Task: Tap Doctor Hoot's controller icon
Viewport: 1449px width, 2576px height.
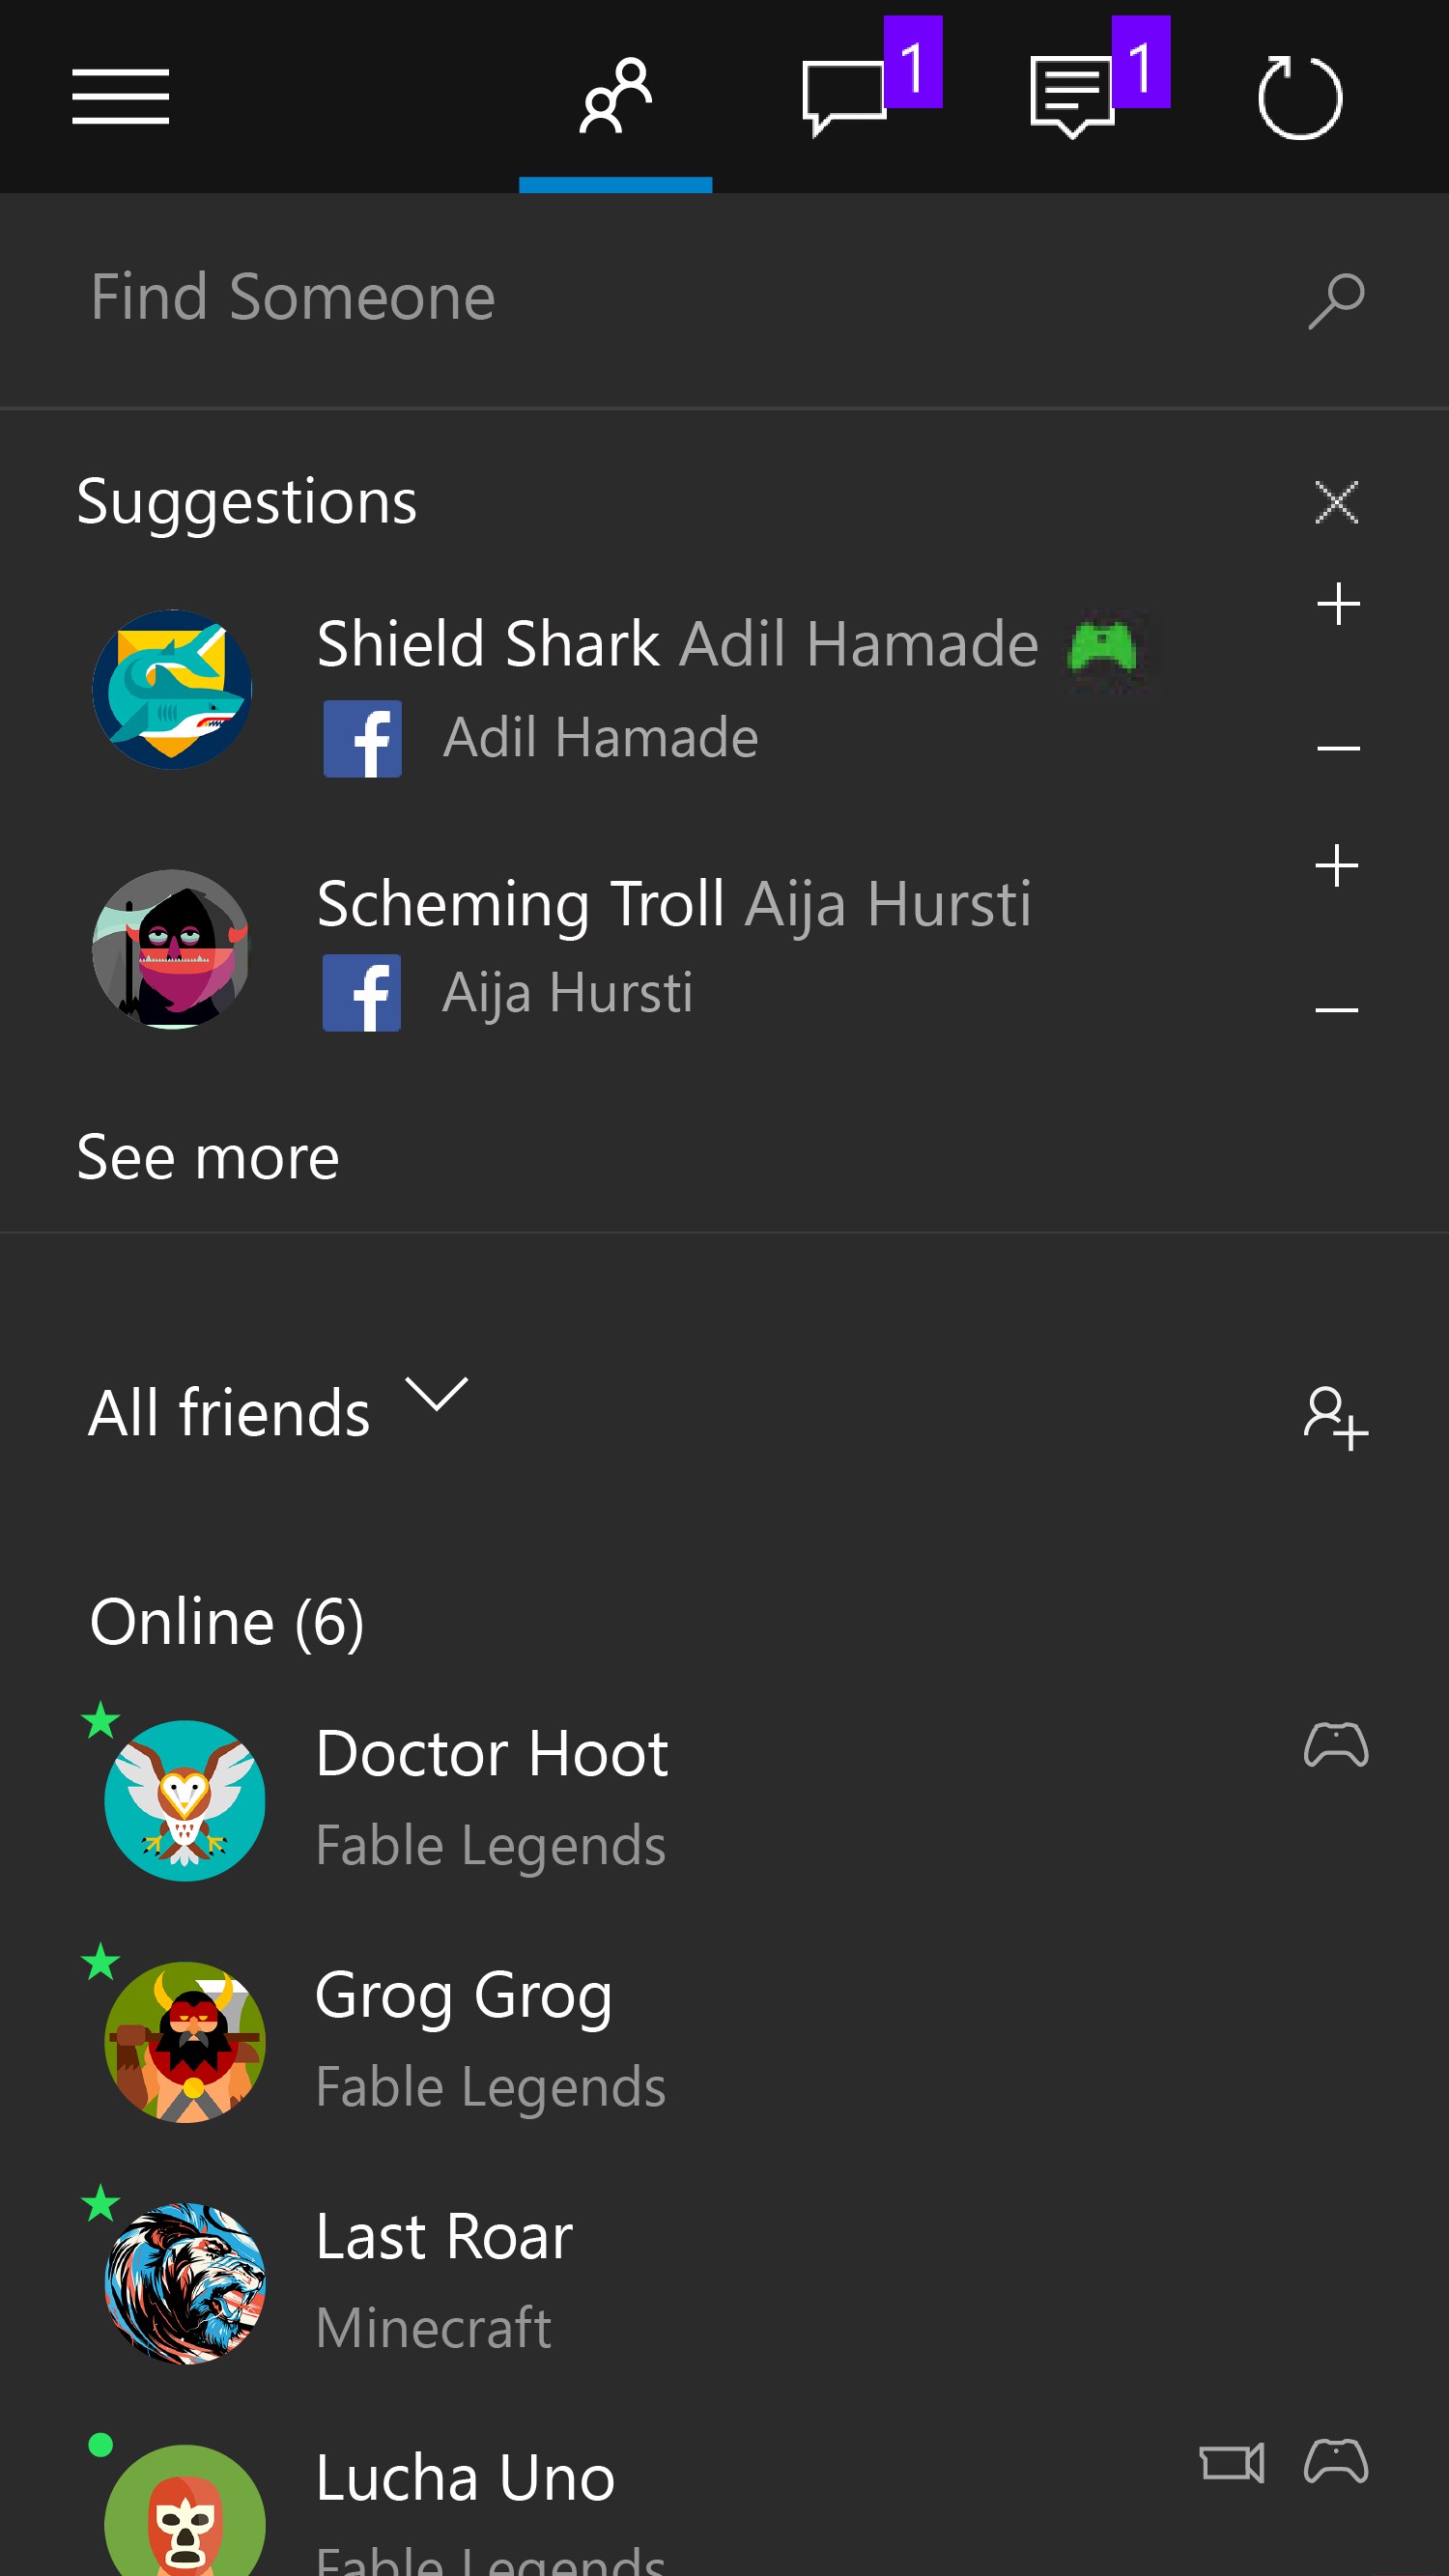Action: pyautogui.click(x=1335, y=1746)
